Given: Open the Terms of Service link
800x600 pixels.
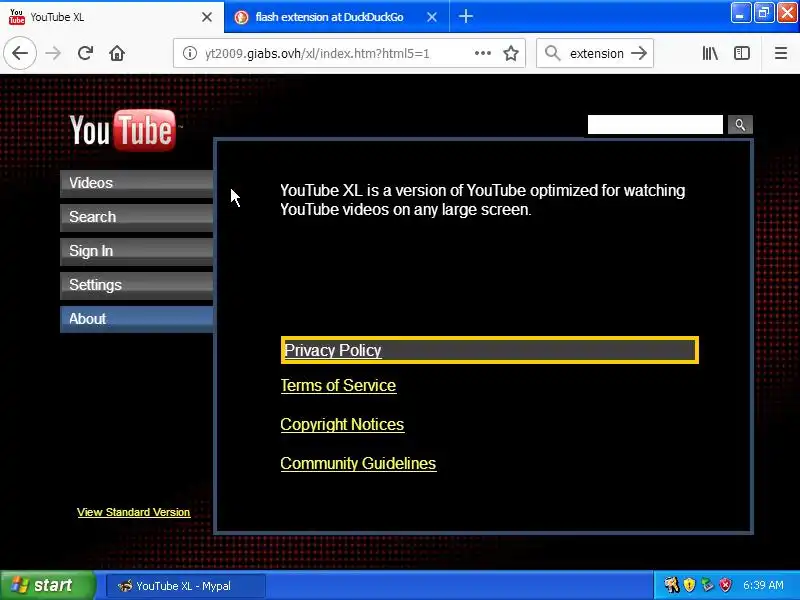Looking at the screenshot, I should tap(338, 386).
